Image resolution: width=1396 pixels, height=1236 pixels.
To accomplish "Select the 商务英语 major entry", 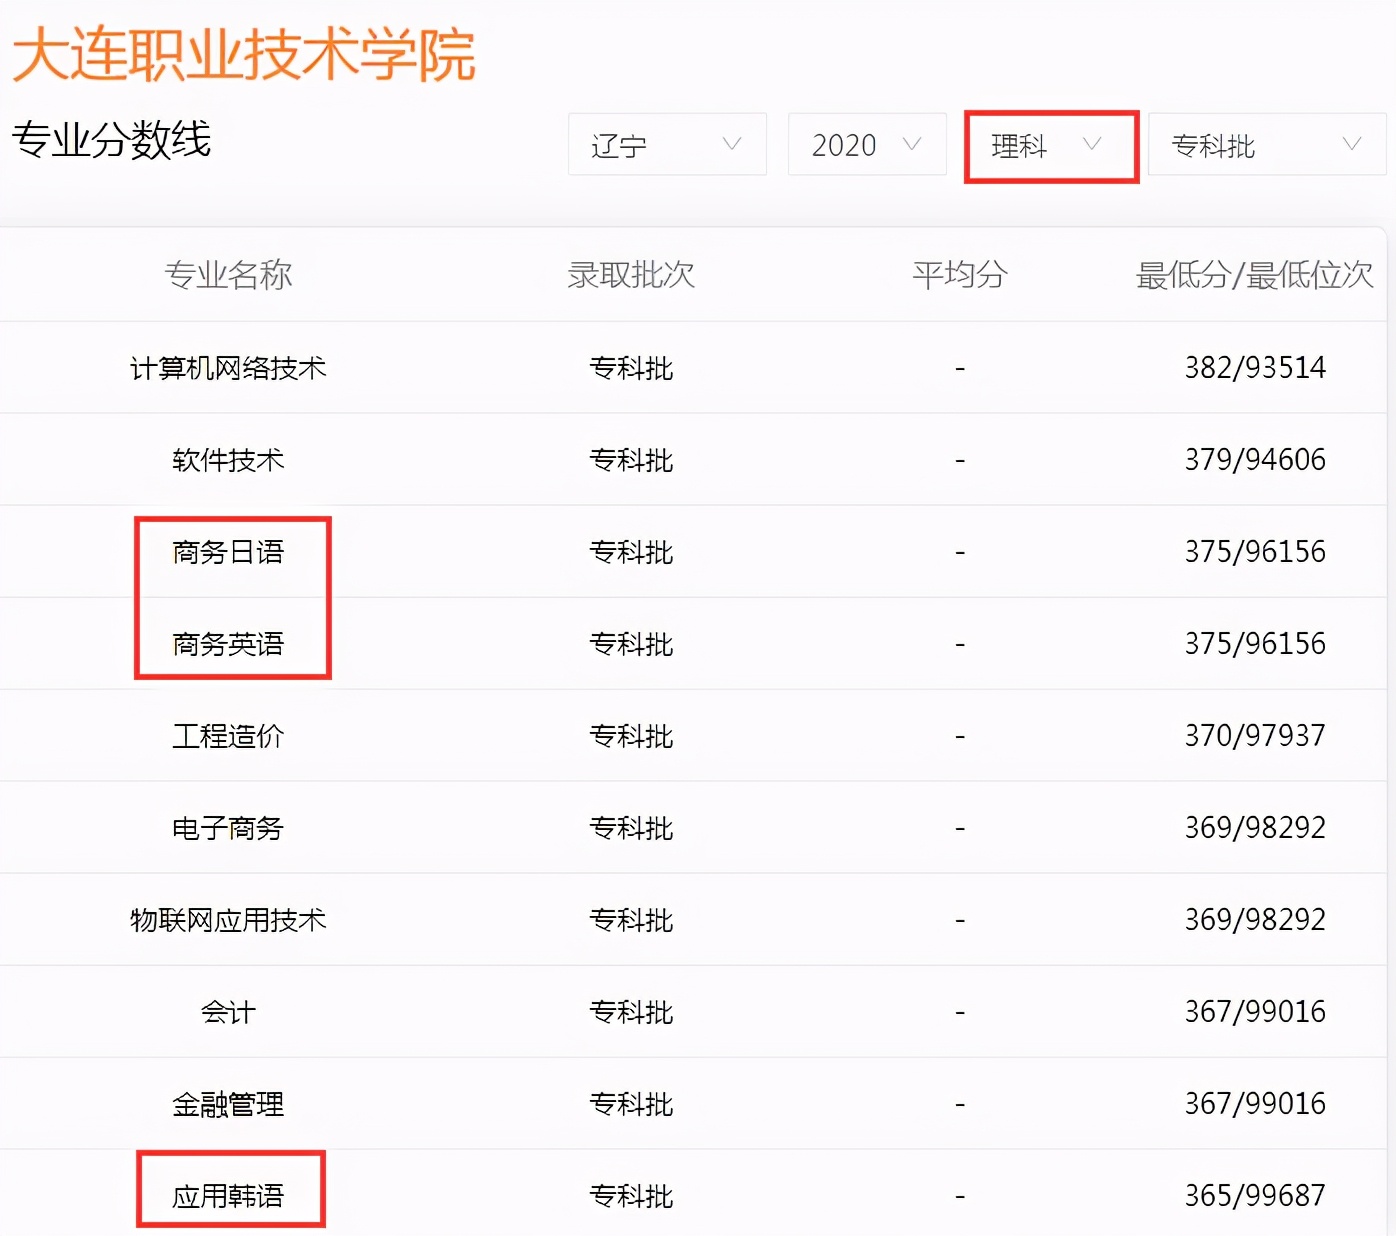I will coord(229,644).
